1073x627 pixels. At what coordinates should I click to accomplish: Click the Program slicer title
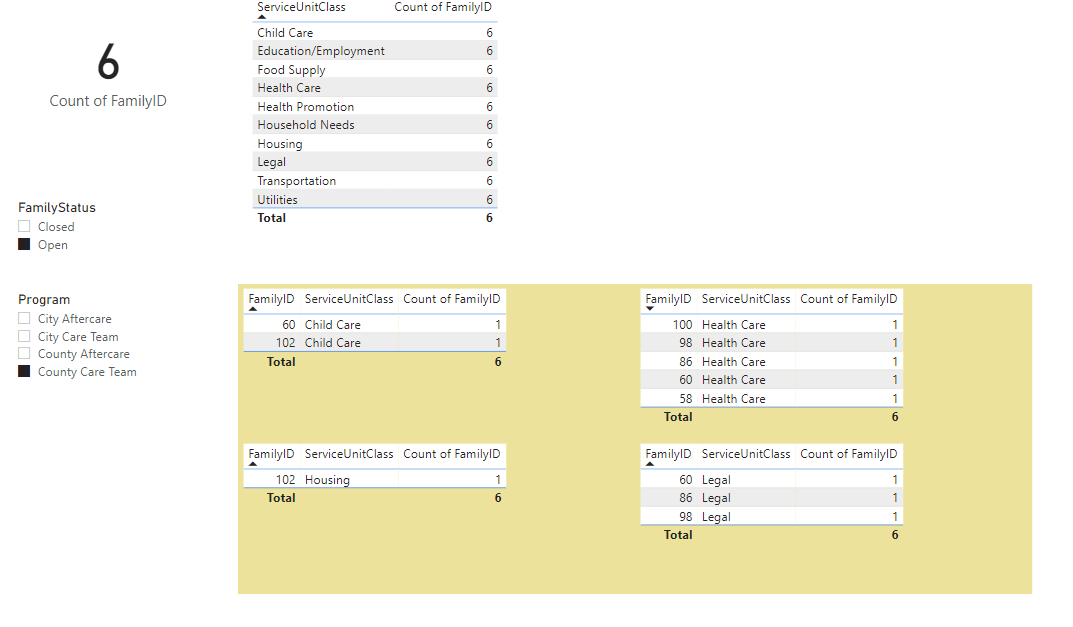[44, 299]
